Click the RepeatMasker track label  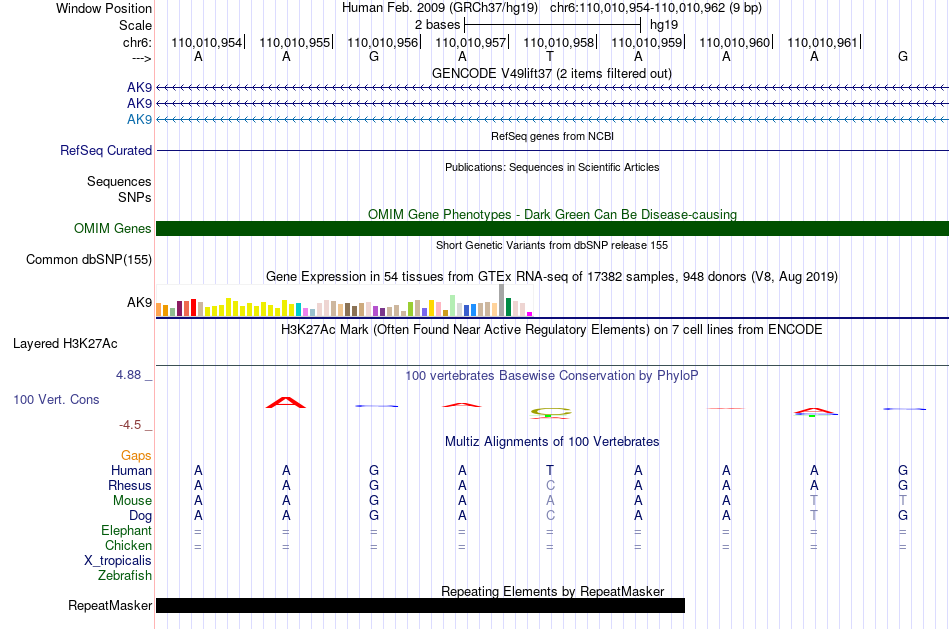tap(110, 605)
